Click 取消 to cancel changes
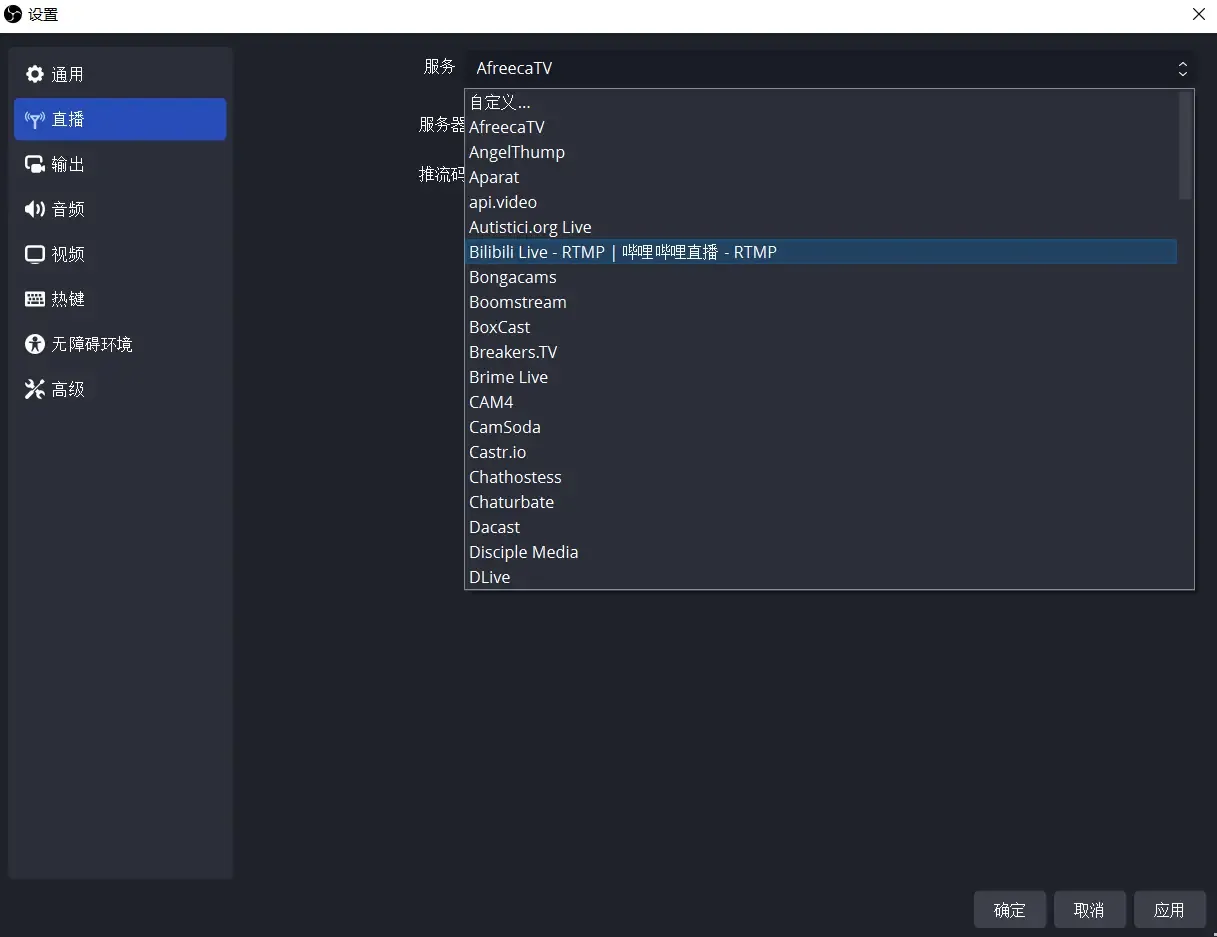 (1090, 910)
